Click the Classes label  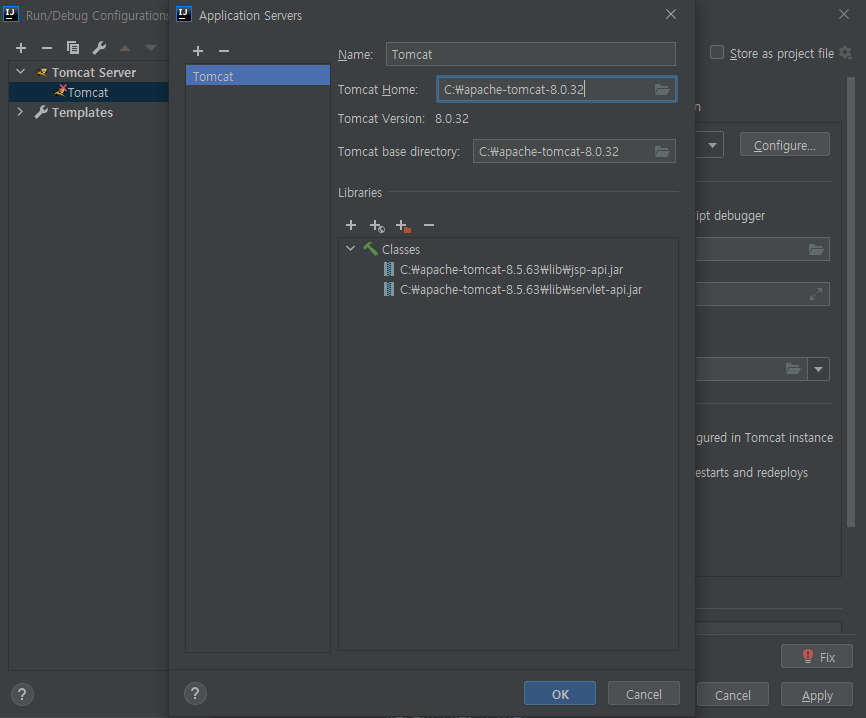pos(401,250)
